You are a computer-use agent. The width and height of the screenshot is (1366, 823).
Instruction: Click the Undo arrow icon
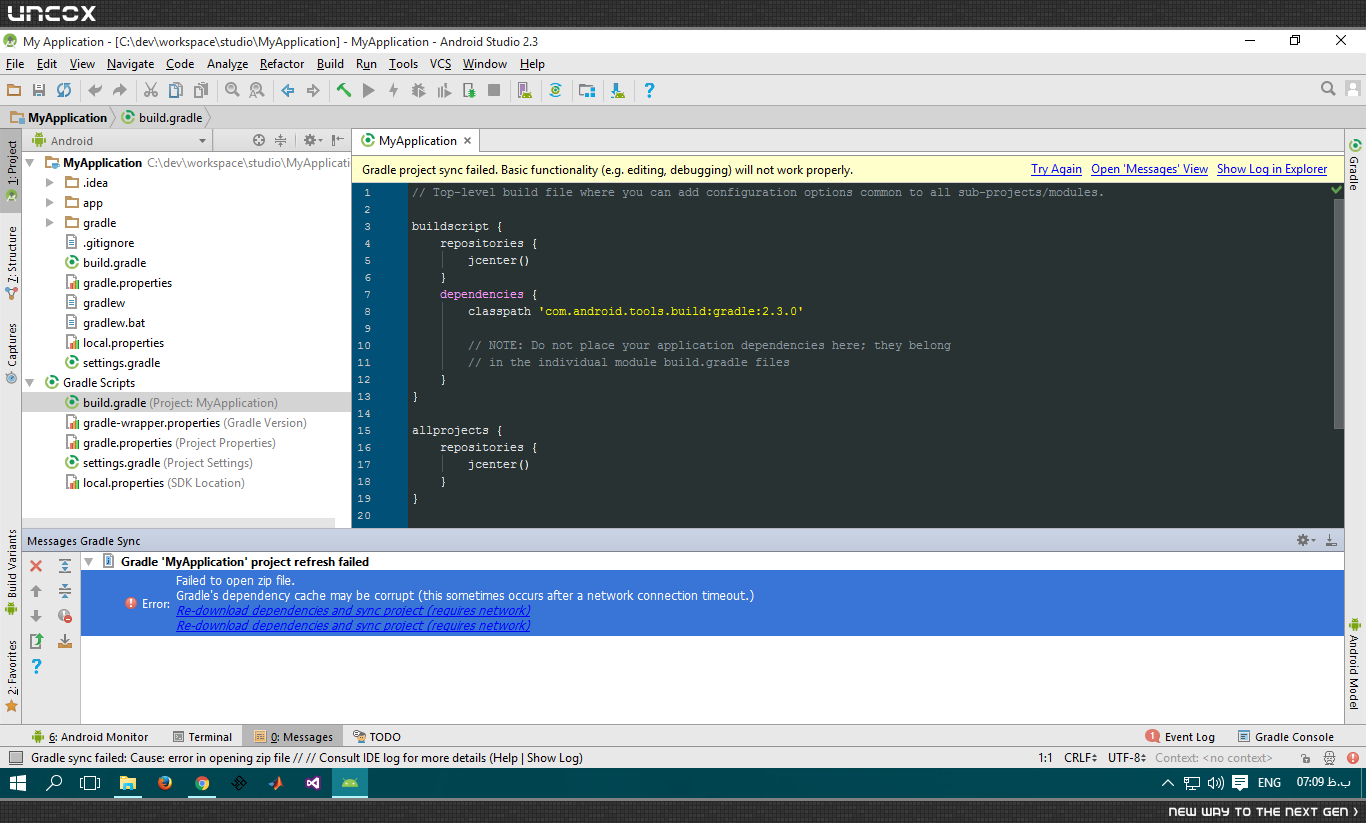click(x=95, y=90)
